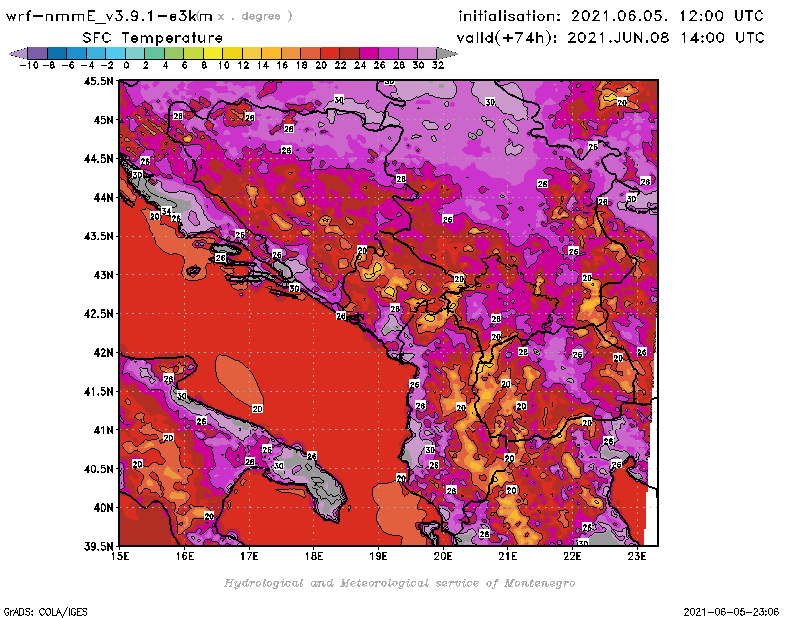Click the 'SFC Temperature' heading
Image resolution: width=800 pixels, height=618 pixels.
(x=153, y=38)
